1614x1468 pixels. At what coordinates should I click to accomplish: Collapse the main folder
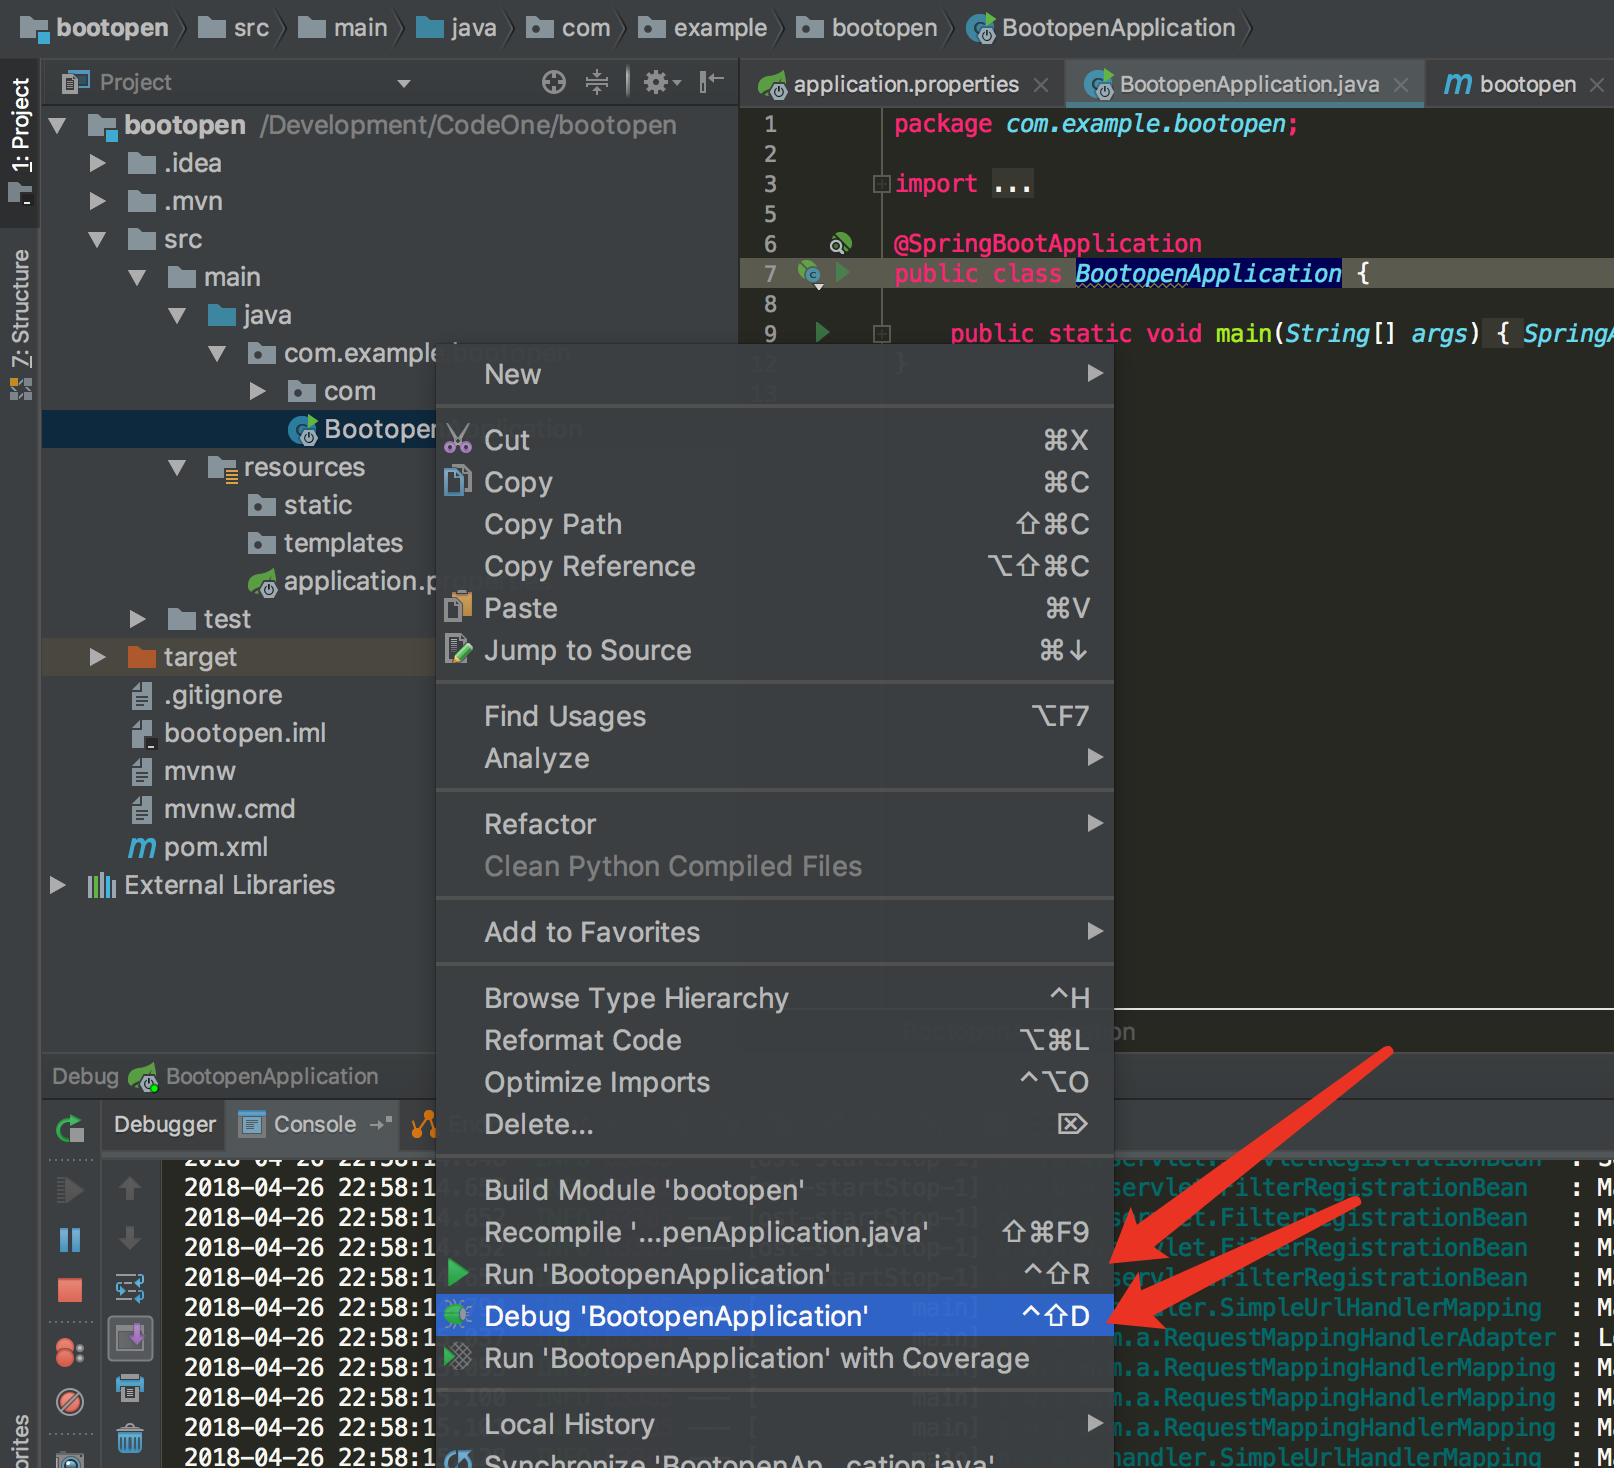(x=137, y=278)
